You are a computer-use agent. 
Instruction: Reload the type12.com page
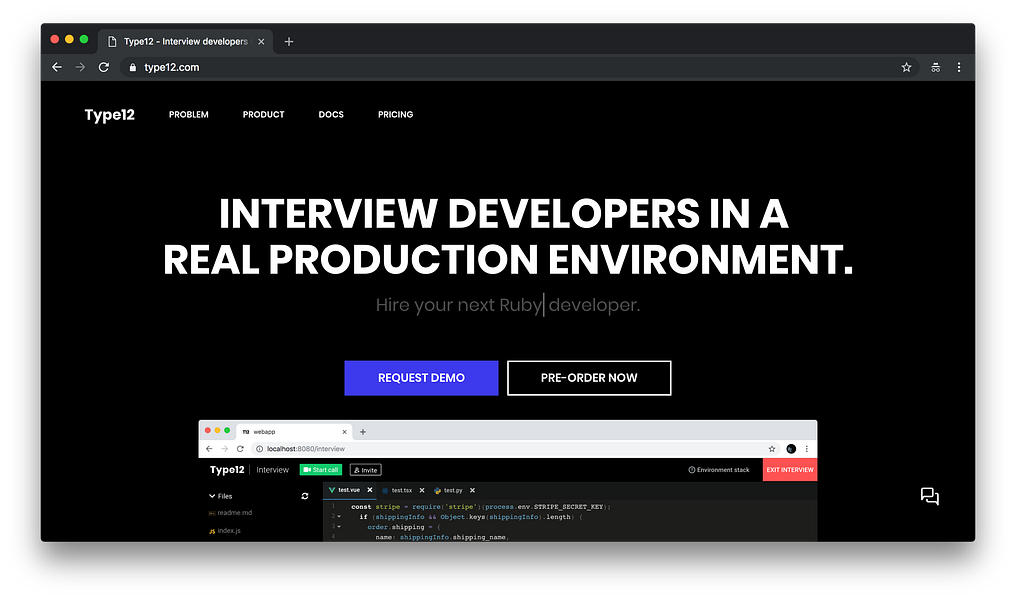[104, 67]
